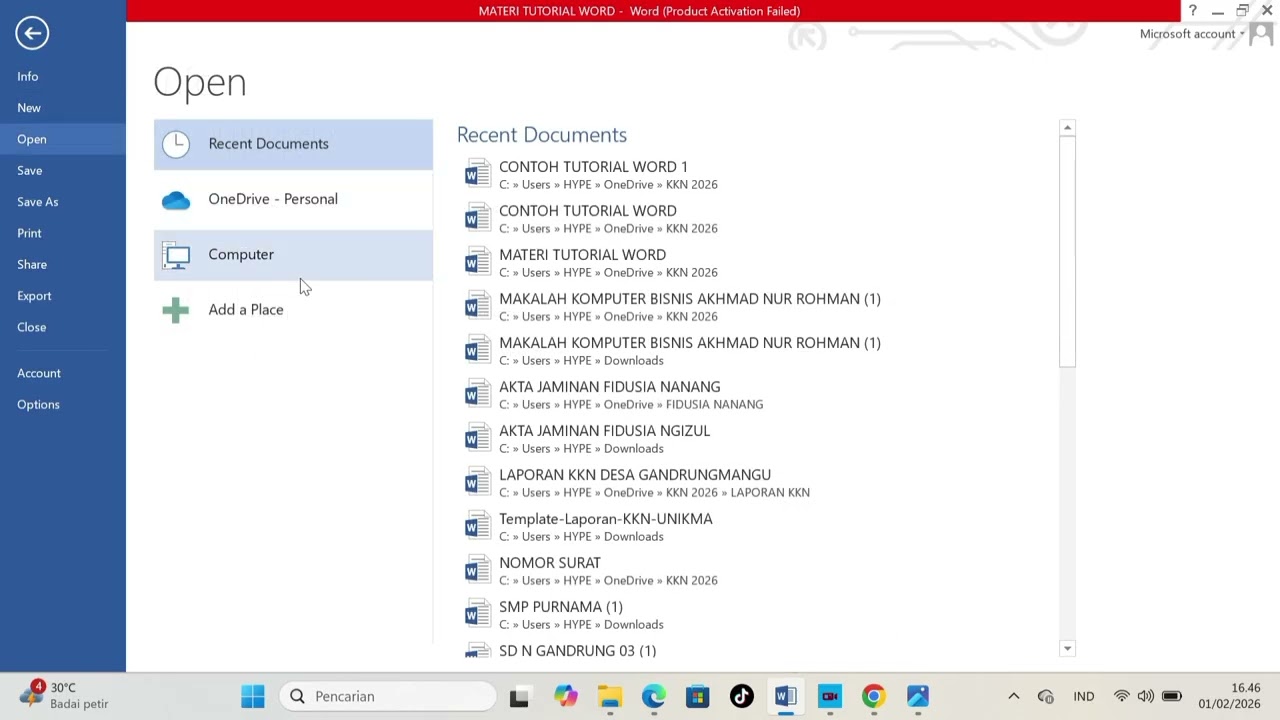
Task: Click the battery tray icon
Action: 1172,696
